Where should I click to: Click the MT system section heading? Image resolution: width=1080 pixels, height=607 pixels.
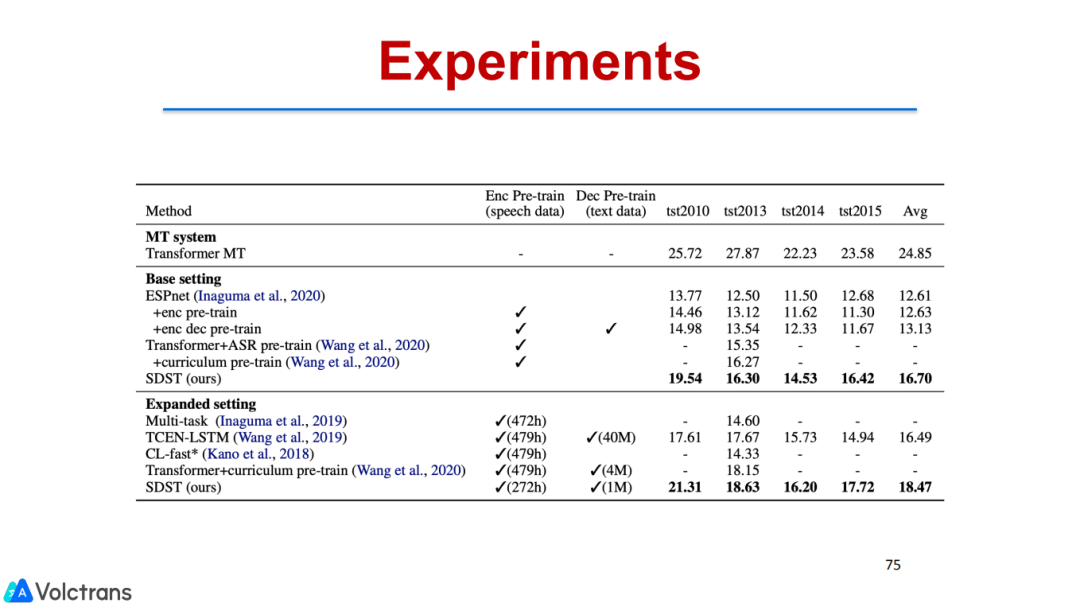coord(180,237)
